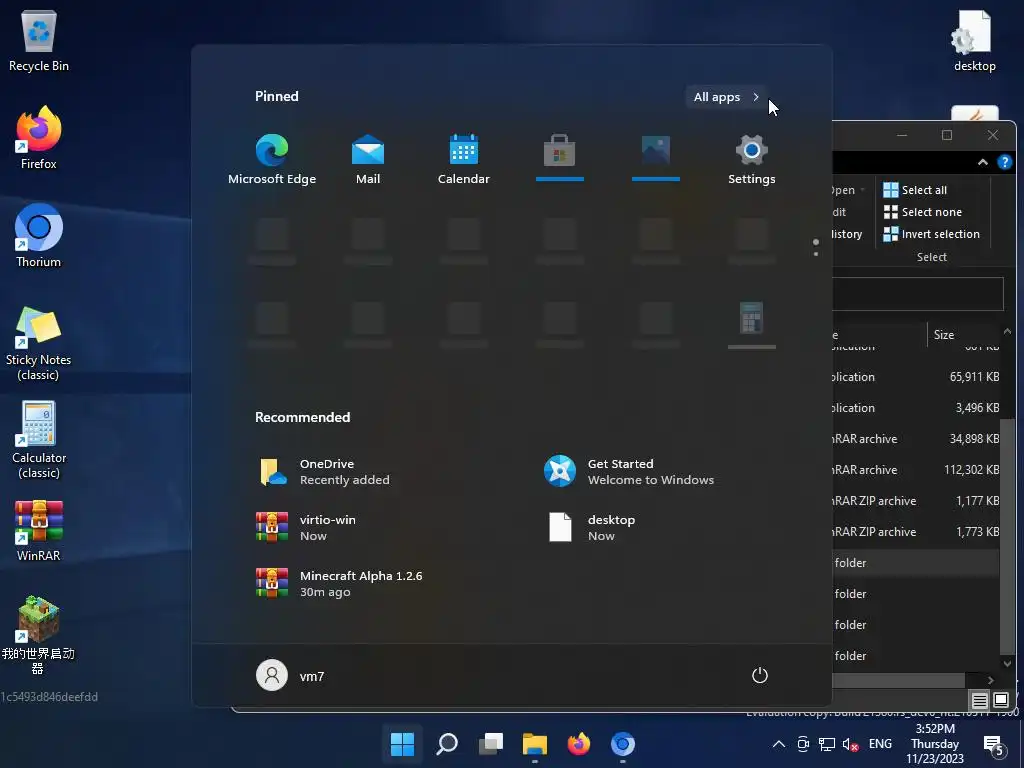The height and width of the screenshot is (768, 1024).
Task: Select WinRAR desktop shortcut
Action: pos(39,530)
